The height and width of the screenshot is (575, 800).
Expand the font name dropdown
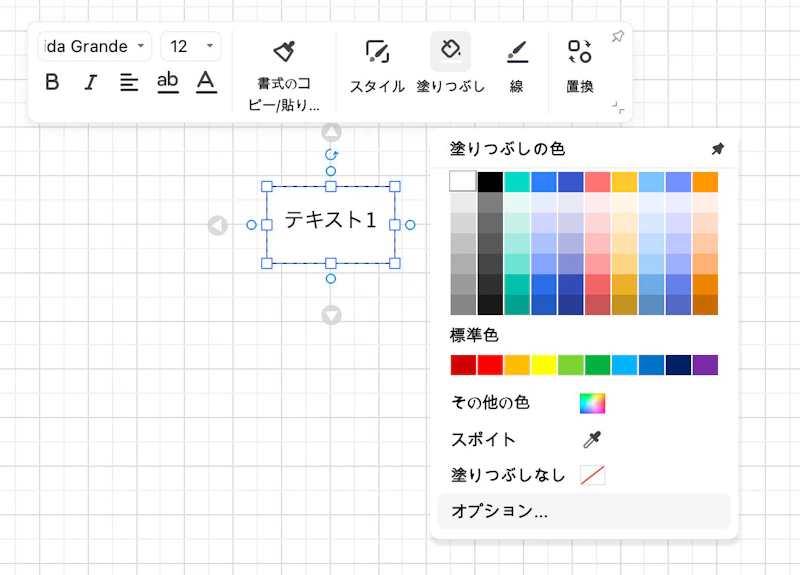point(141,47)
